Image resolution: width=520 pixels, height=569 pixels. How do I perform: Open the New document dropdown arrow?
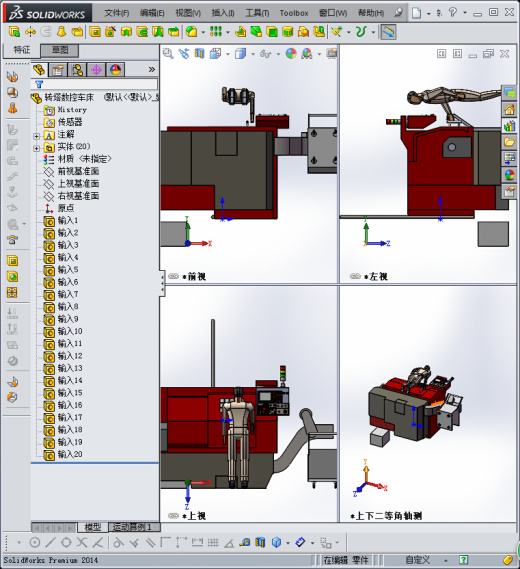coord(428,14)
